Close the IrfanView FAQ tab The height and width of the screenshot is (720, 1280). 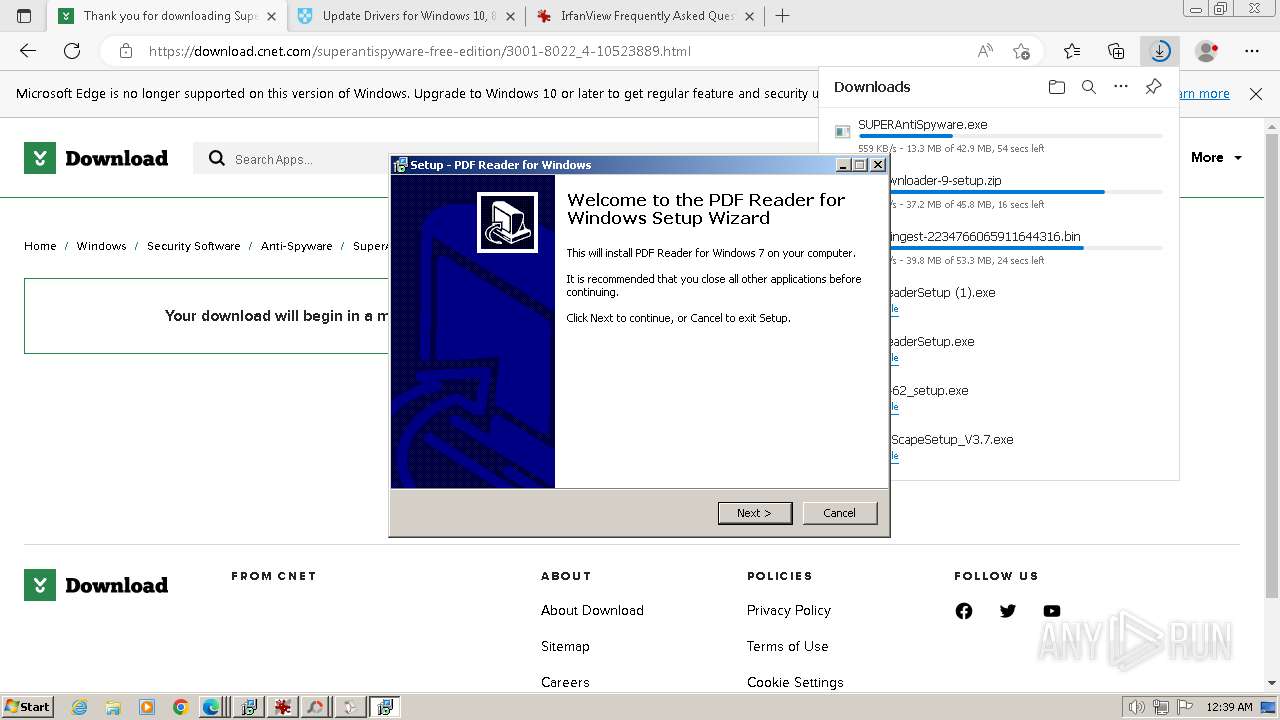(x=749, y=16)
